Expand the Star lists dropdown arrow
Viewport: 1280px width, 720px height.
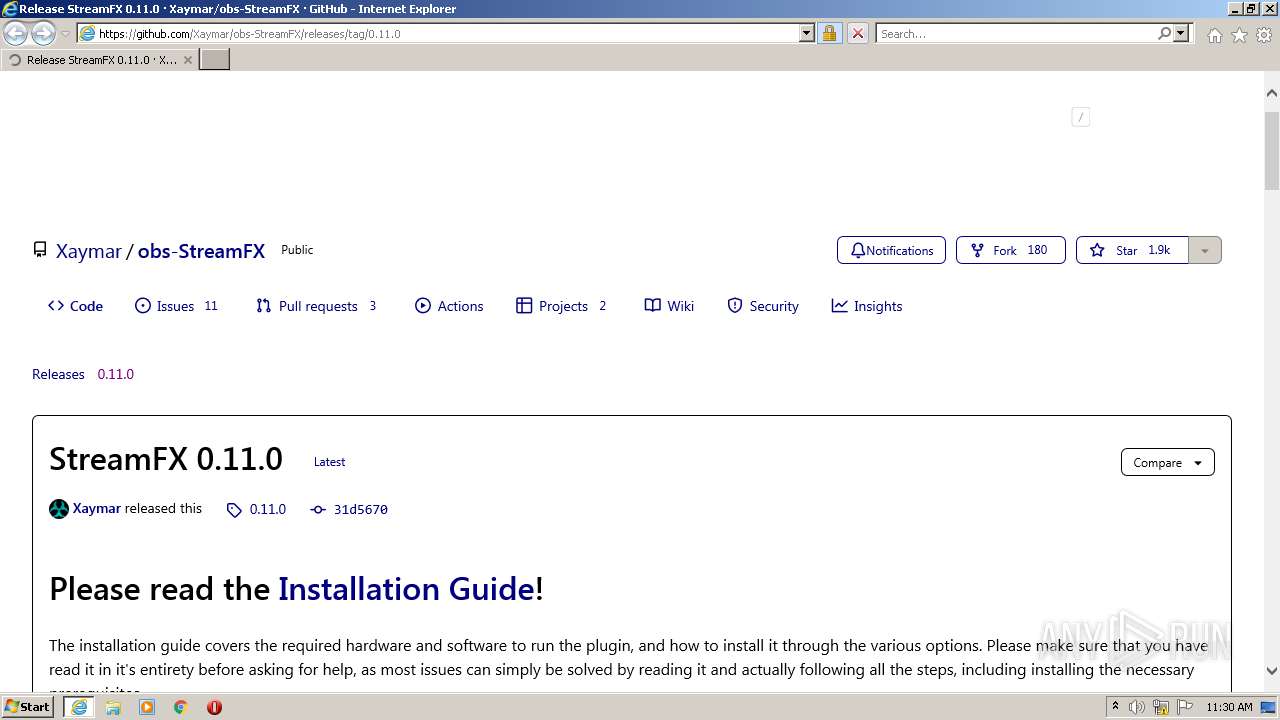click(1205, 250)
